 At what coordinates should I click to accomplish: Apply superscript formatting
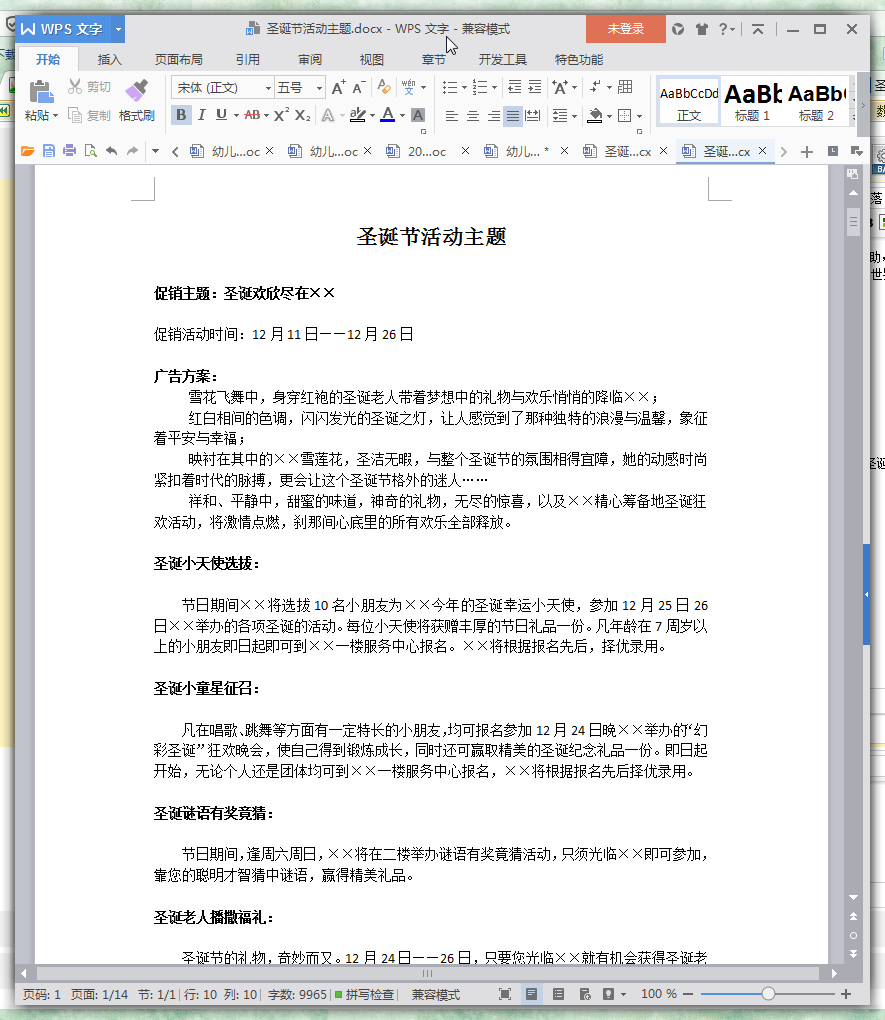(281, 115)
